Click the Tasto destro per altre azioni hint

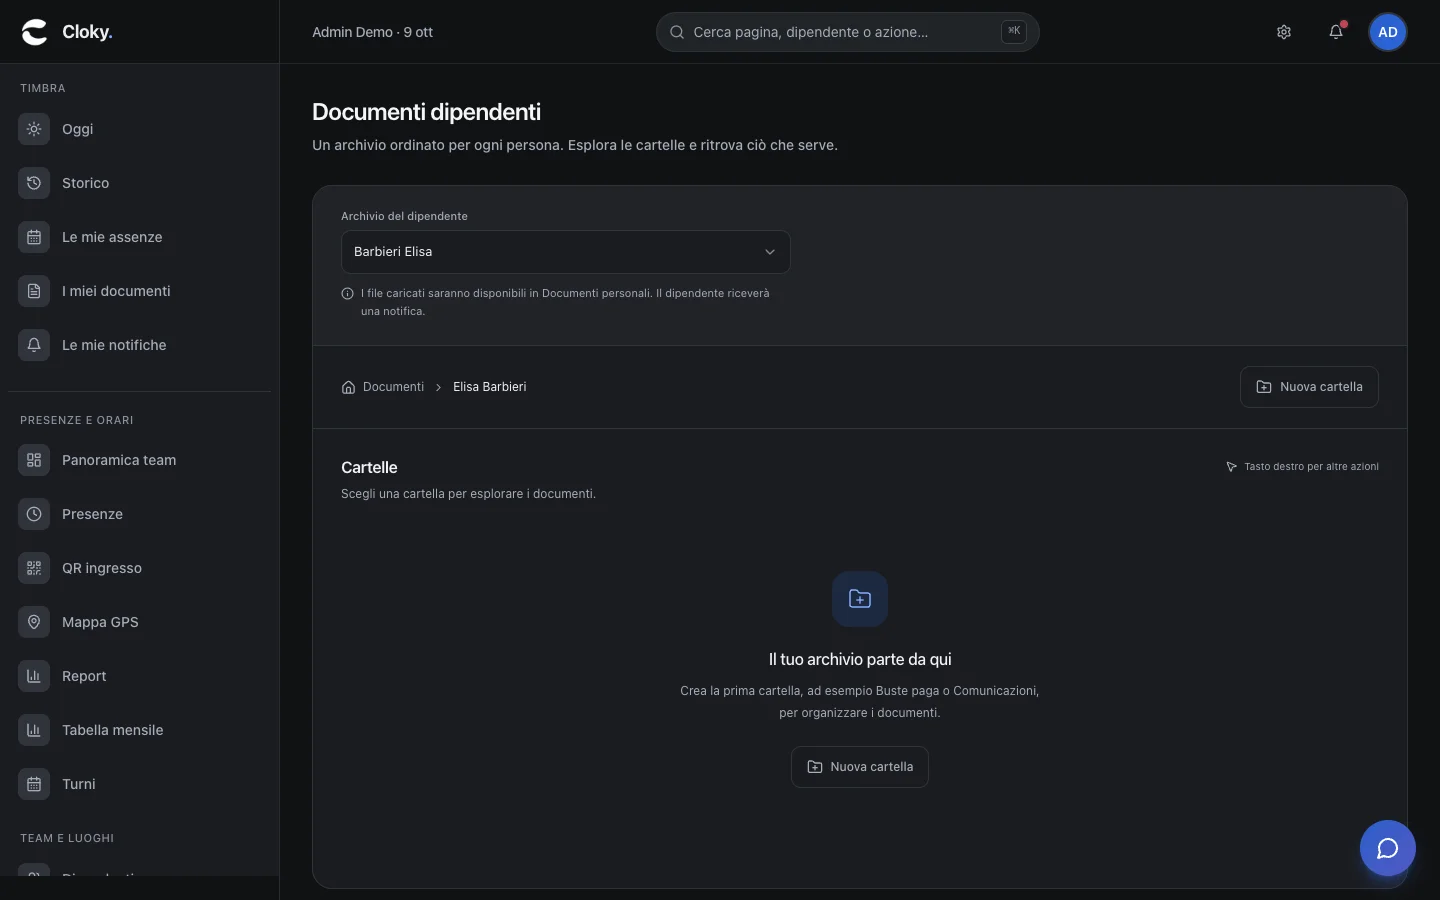[x=1302, y=467]
